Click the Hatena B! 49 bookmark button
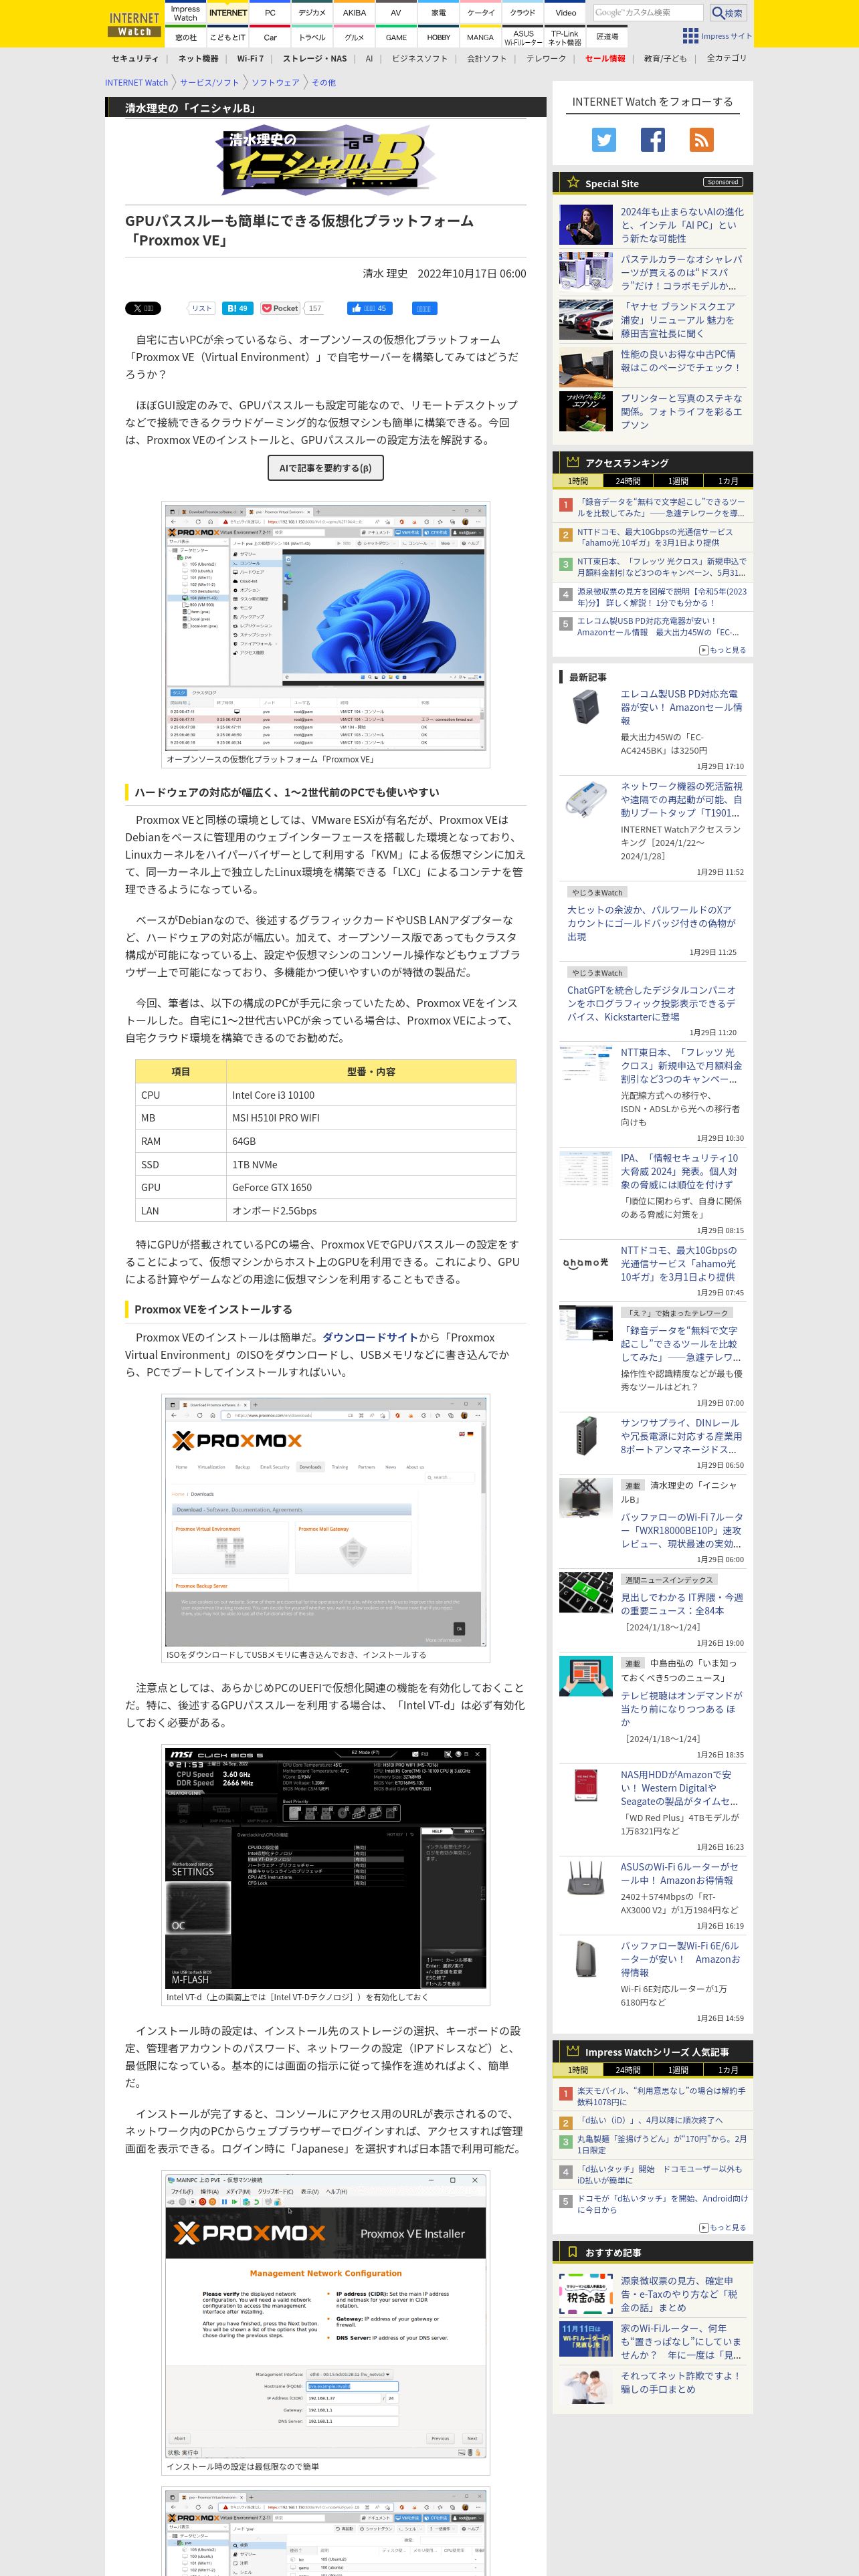The height and width of the screenshot is (2576, 859). coord(237,308)
